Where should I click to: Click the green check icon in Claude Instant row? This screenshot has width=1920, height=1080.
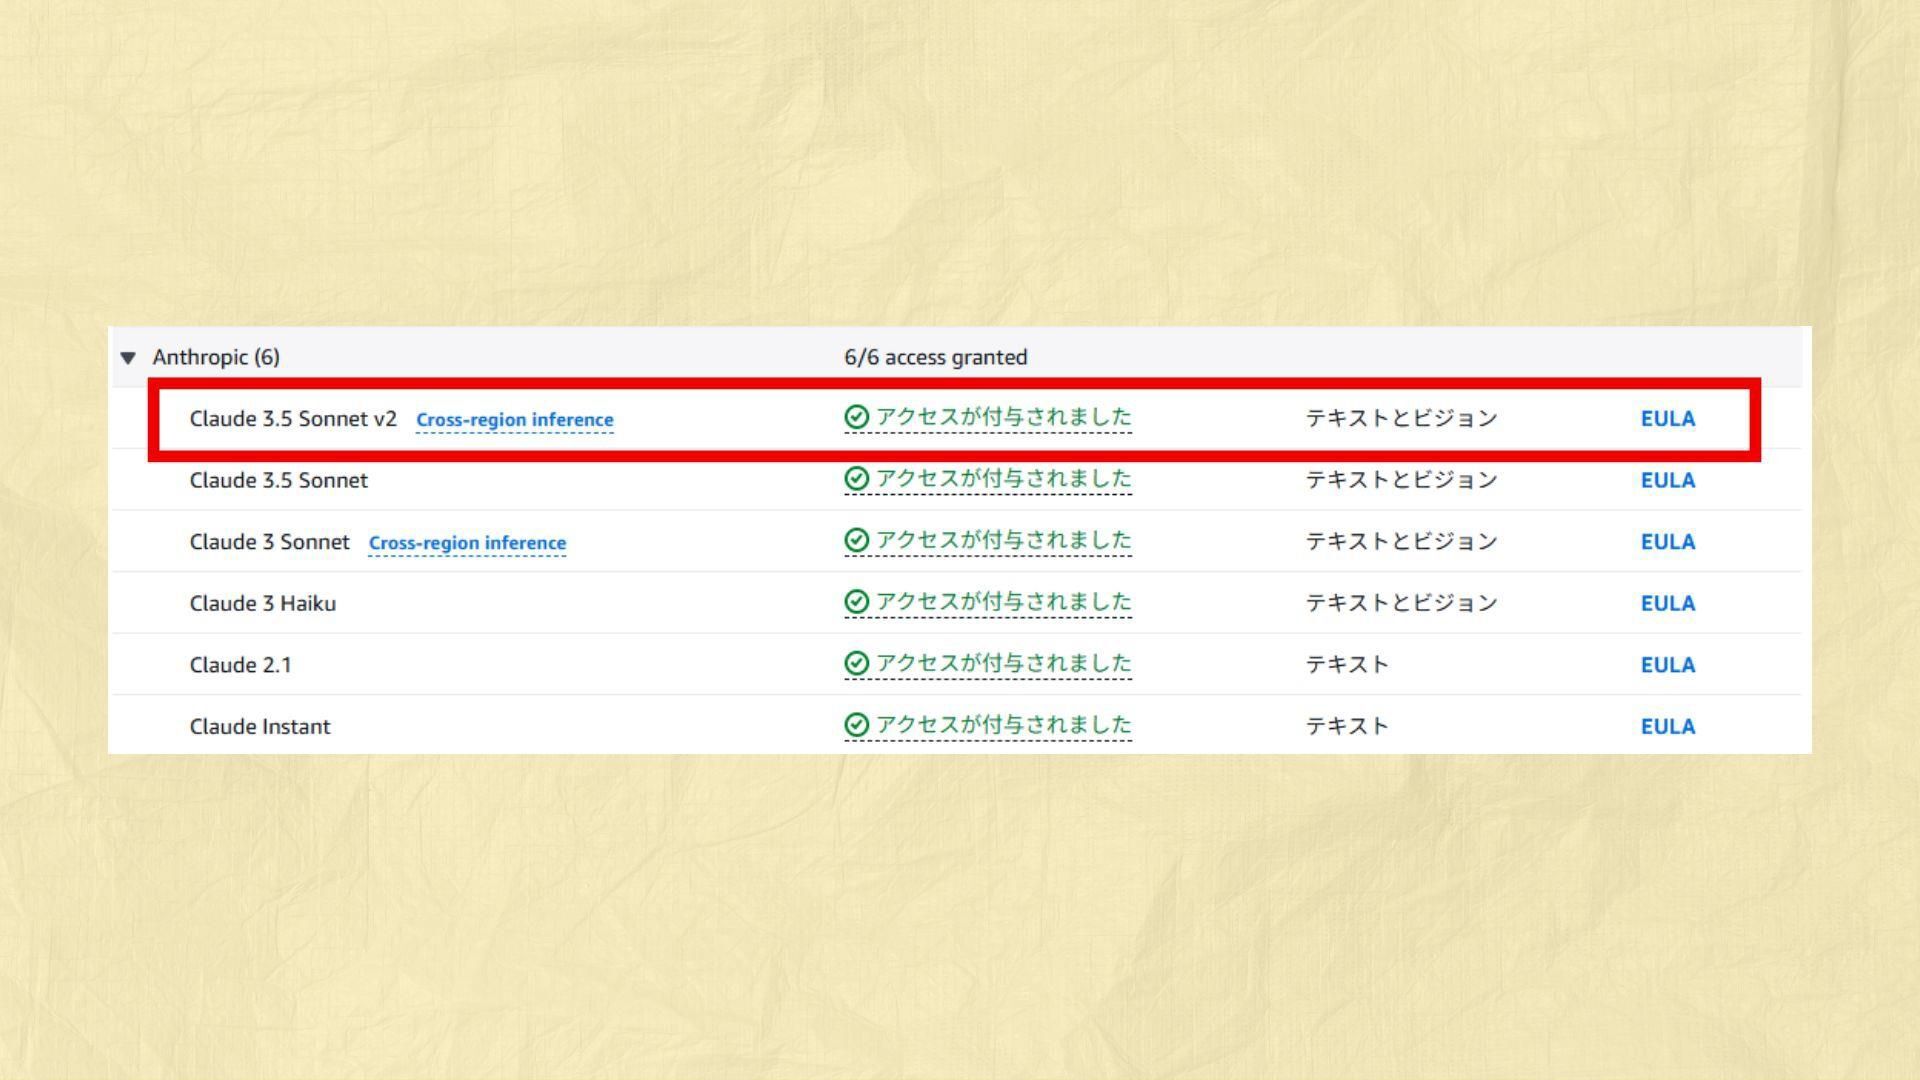[x=857, y=725]
